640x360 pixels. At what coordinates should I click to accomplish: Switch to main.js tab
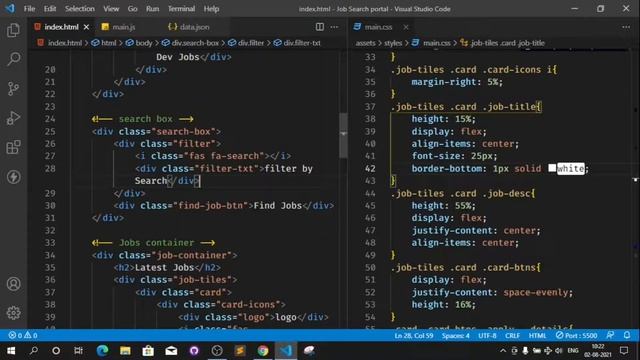click(x=123, y=27)
